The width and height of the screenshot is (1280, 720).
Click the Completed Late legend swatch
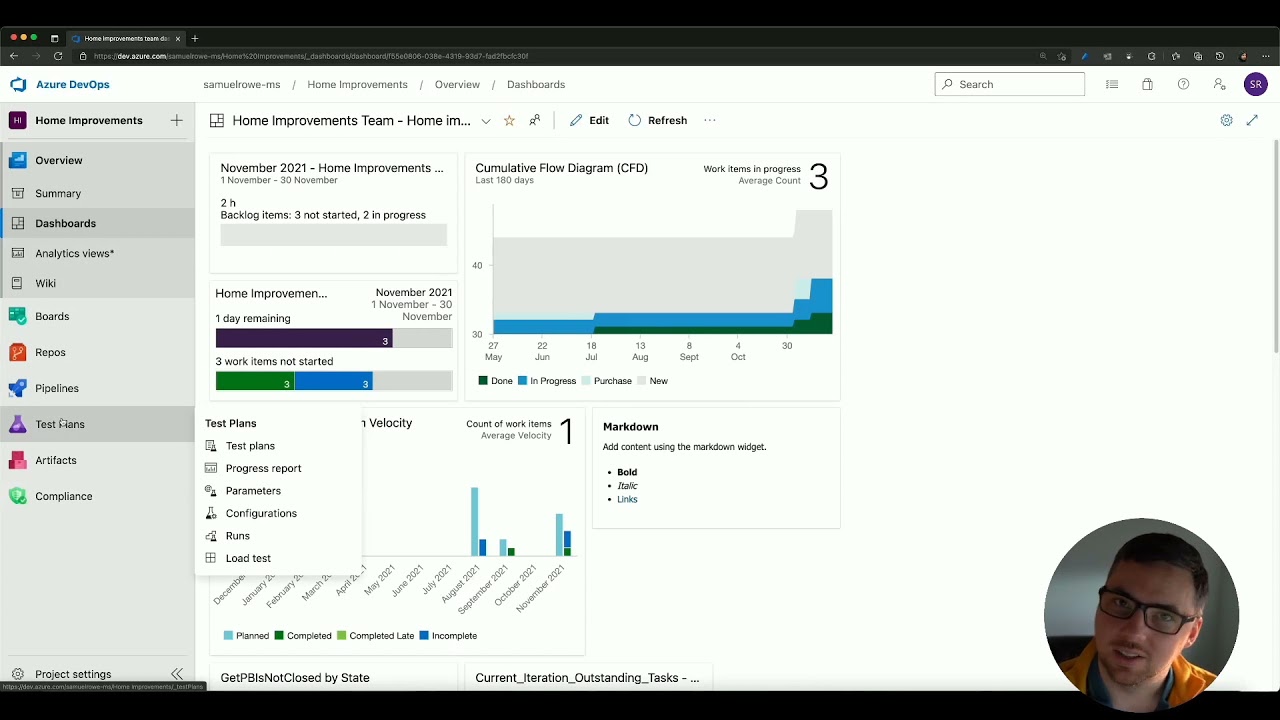(x=342, y=636)
